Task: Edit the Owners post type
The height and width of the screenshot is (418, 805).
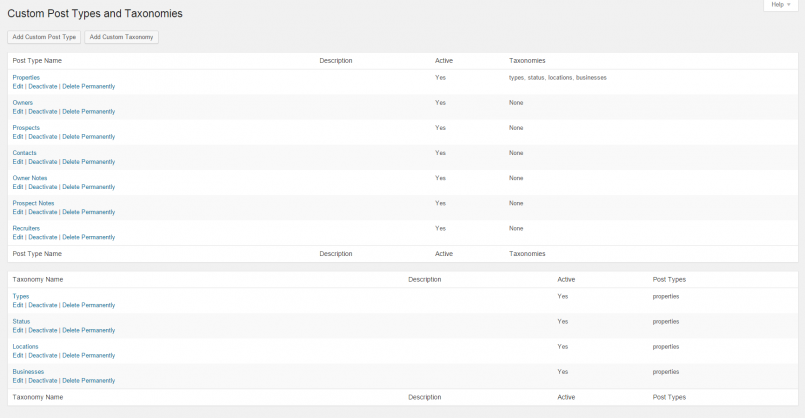Action: pos(18,111)
